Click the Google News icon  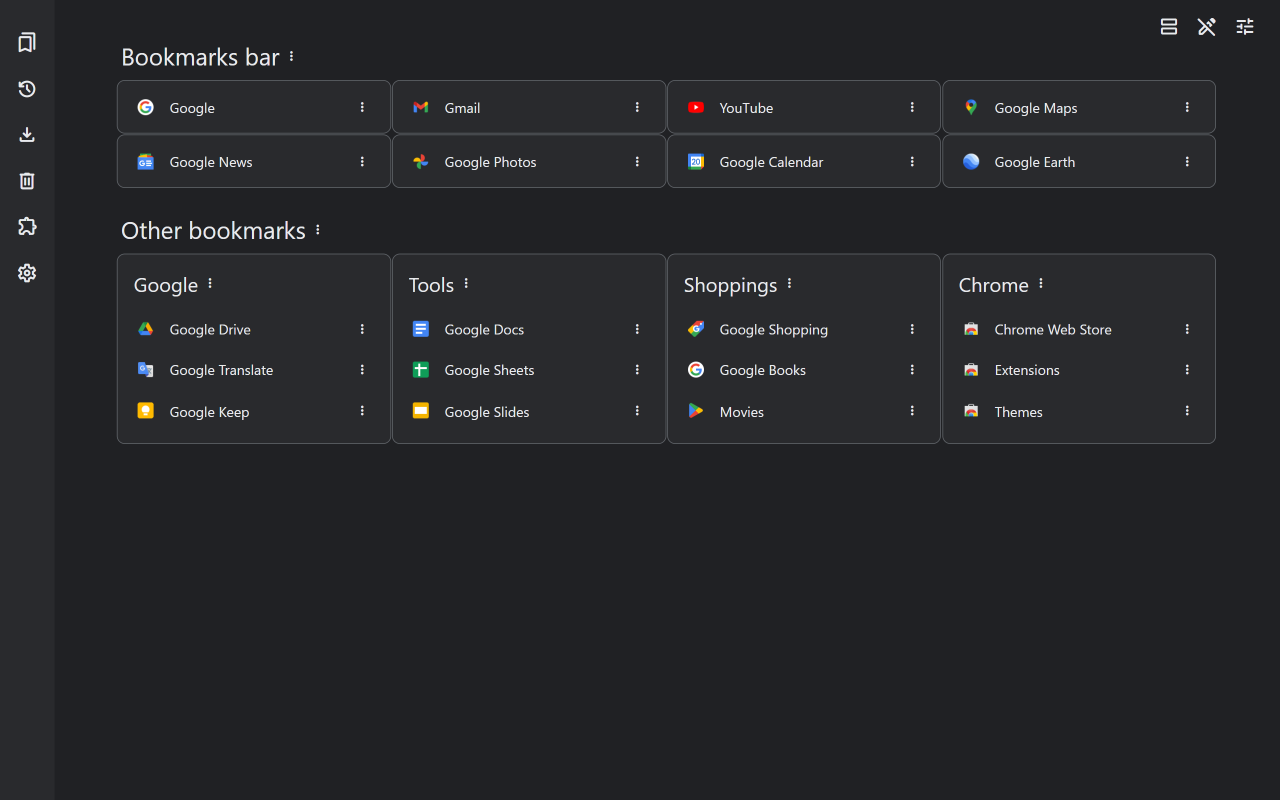(146, 161)
